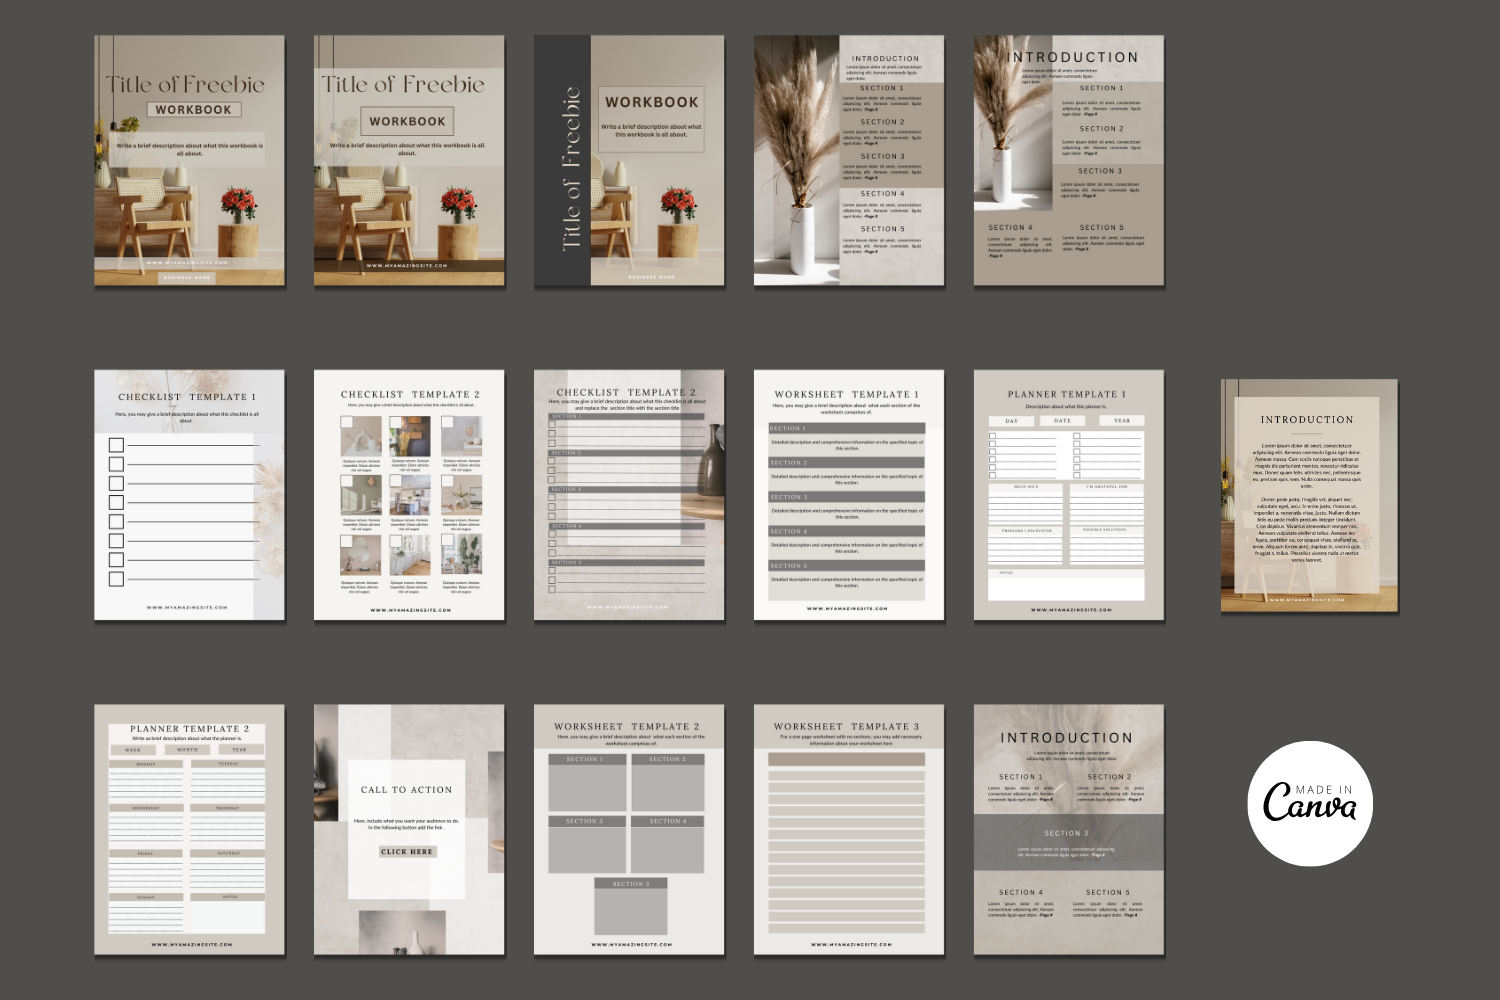
Task: Select the SATURDAY header on Planner Template 2
Action: point(228,853)
